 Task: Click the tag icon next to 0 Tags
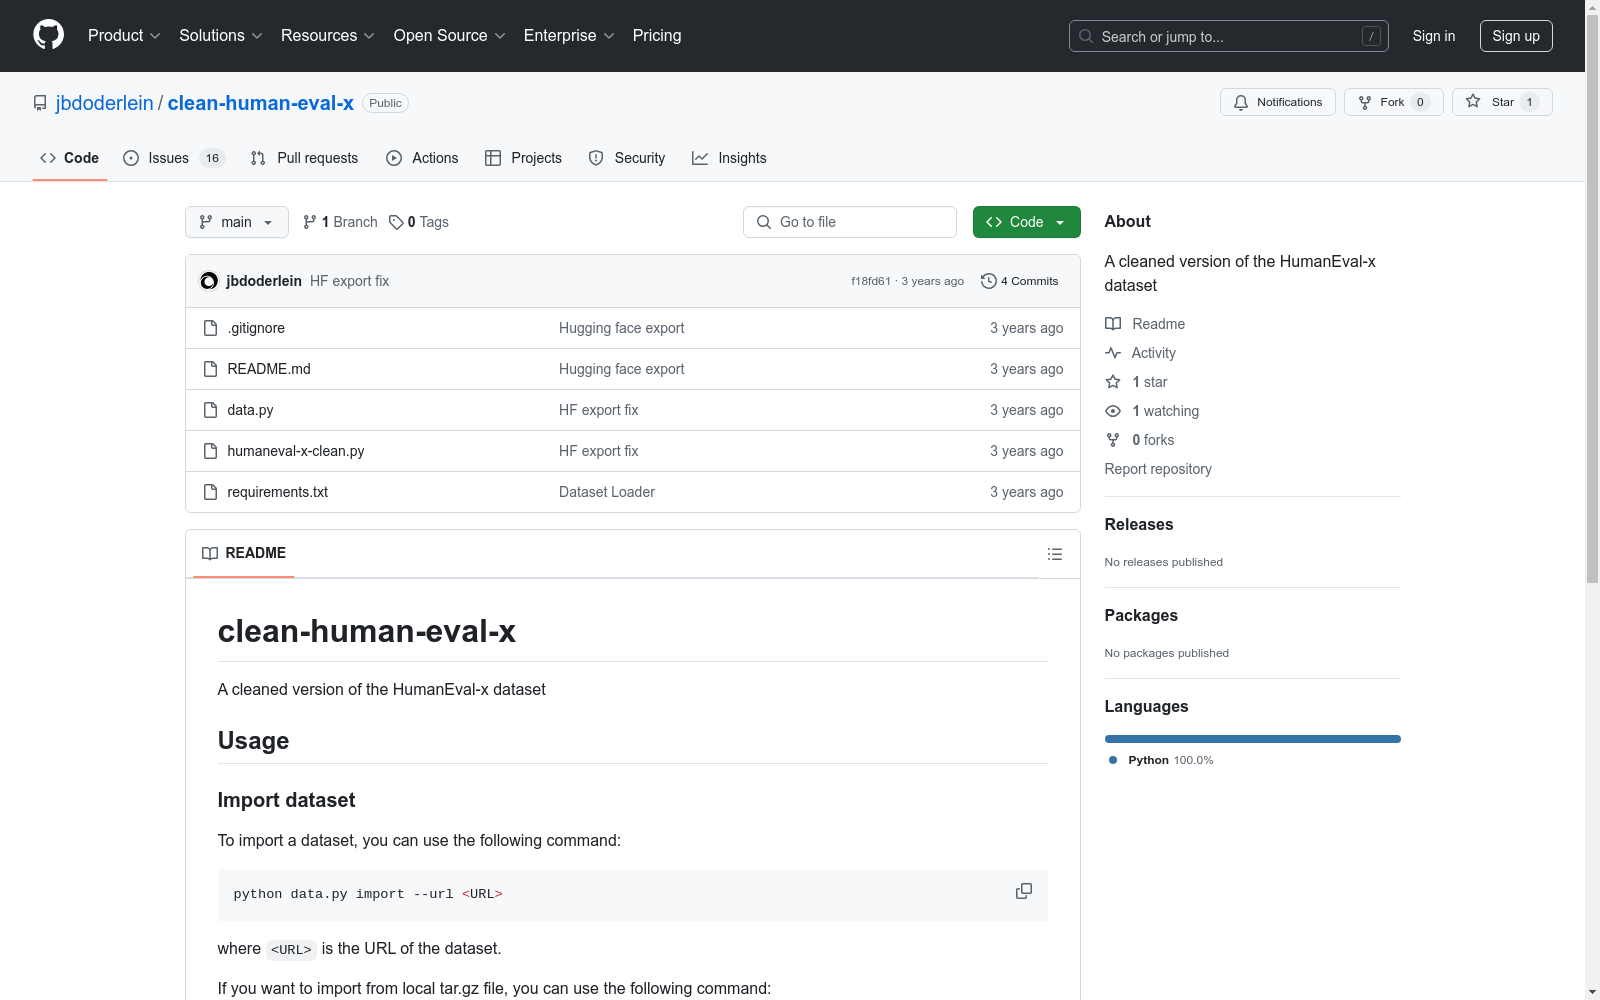click(x=396, y=222)
